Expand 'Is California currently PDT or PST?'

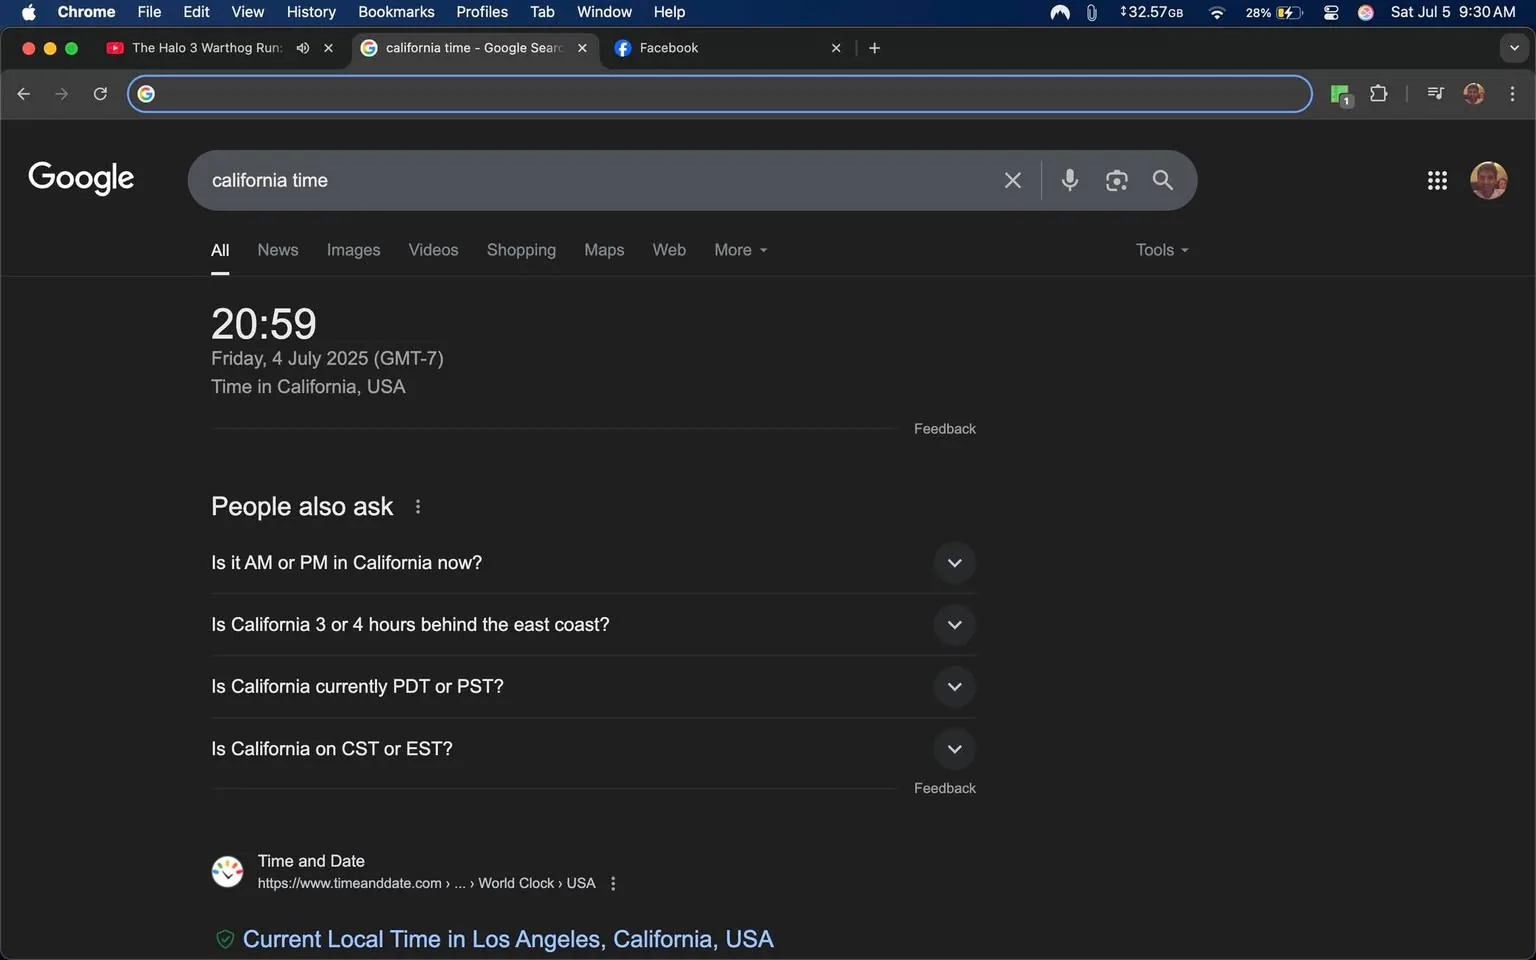[953, 687]
